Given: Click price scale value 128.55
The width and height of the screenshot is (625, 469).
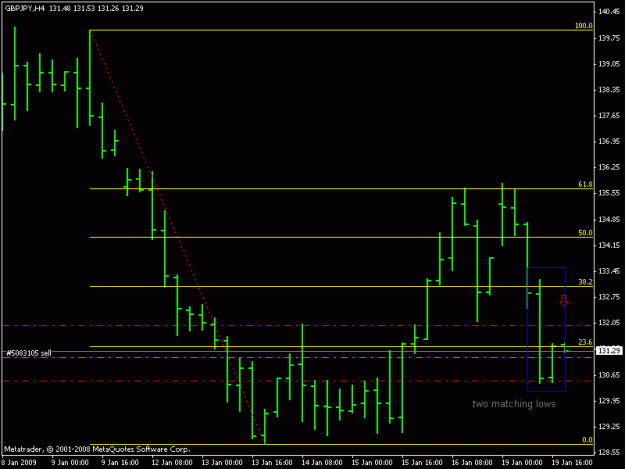Looking at the screenshot, I should click(609, 453).
